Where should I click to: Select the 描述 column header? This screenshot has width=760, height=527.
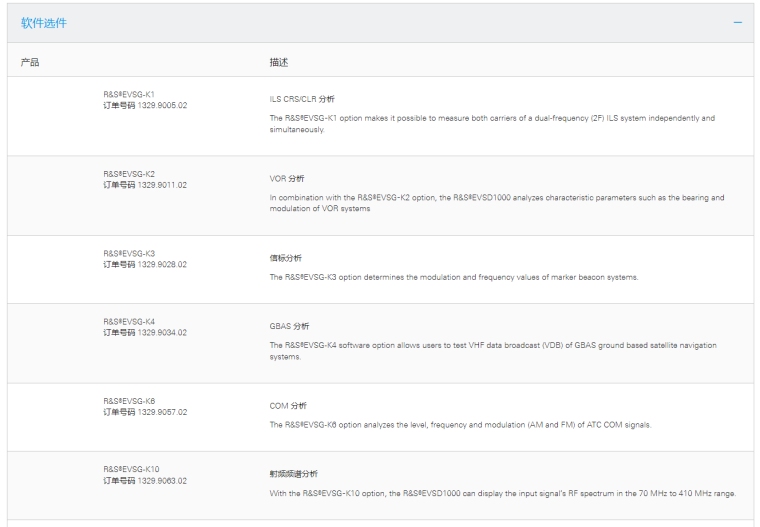click(279, 62)
